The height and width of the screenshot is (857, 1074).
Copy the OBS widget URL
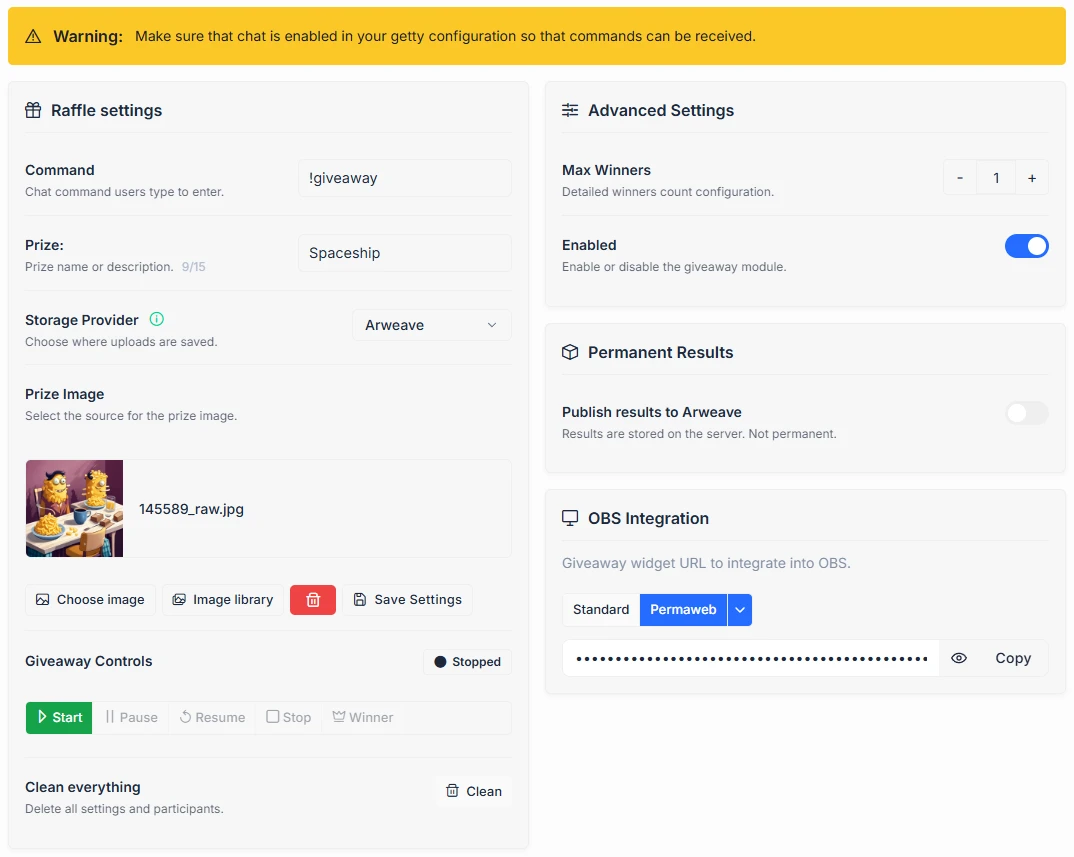[1012, 658]
